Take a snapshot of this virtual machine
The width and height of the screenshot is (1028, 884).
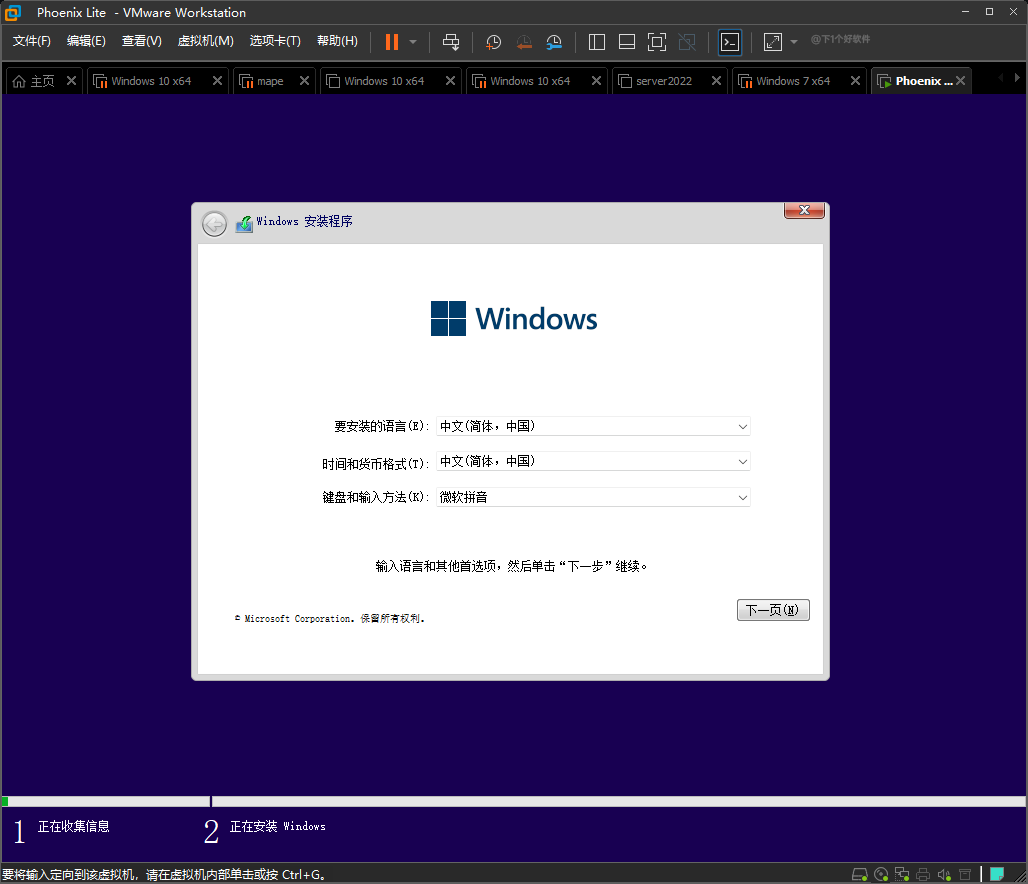(x=493, y=42)
